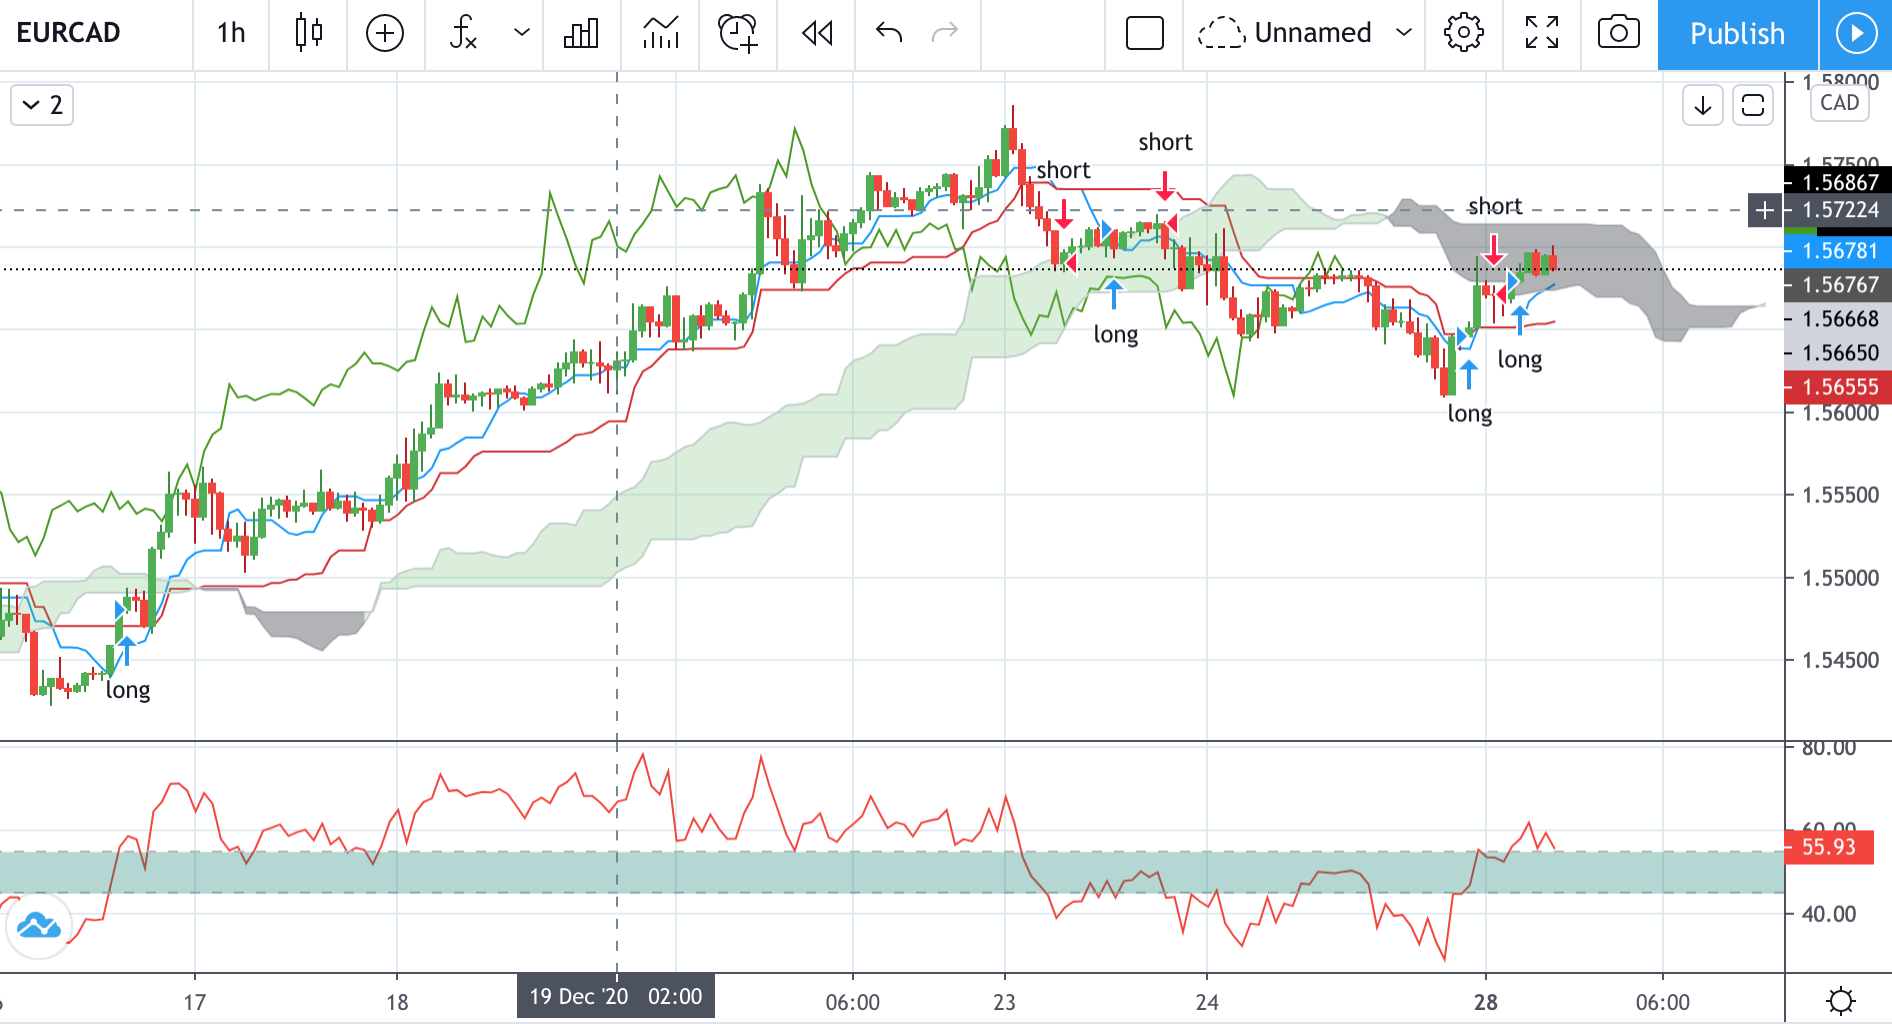Screen dimensions: 1892x1024
Task: Click the plus button at price 1.57224
Action: [1765, 210]
